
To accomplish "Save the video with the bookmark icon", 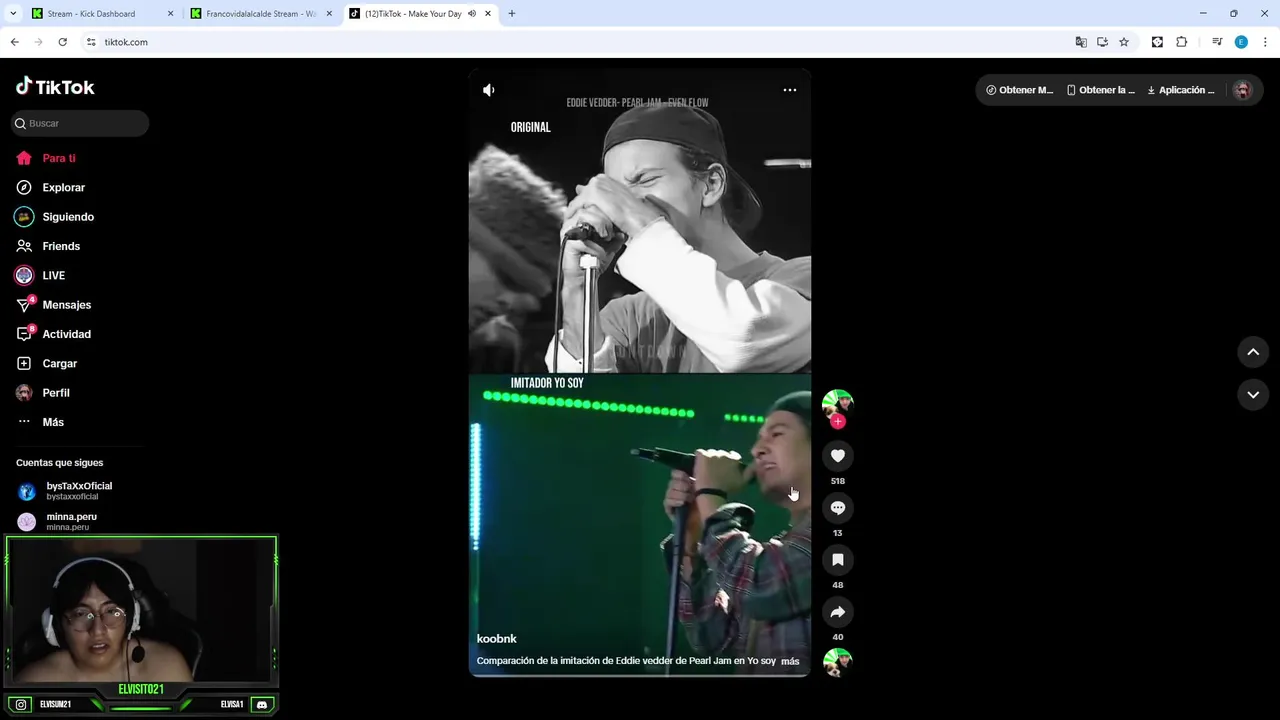I will click(838, 560).
